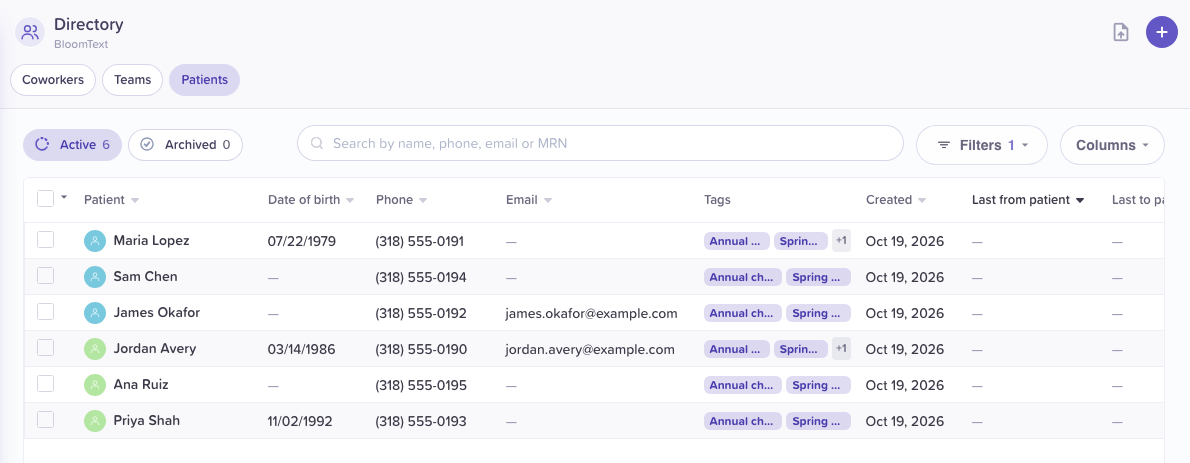Click Ana Ruiz avatar icon

pyautogui.click(x=95, y=385)
